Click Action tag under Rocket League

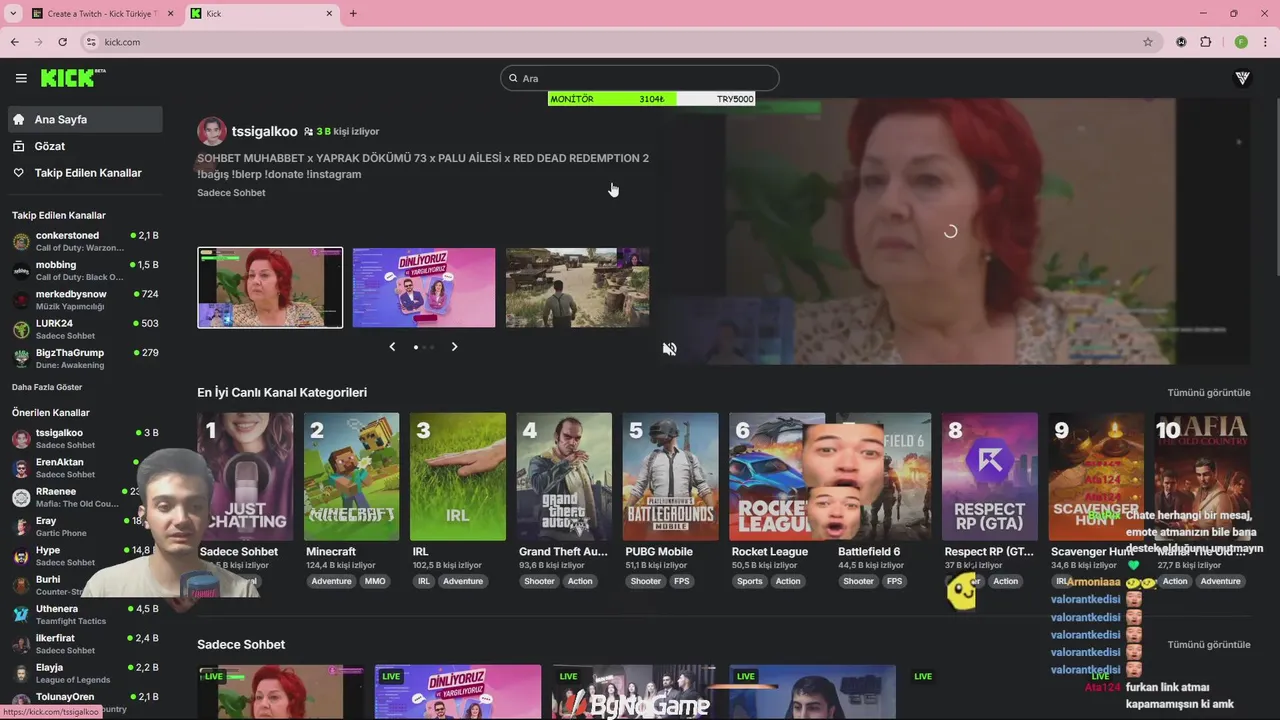click(x=788, y=581)
